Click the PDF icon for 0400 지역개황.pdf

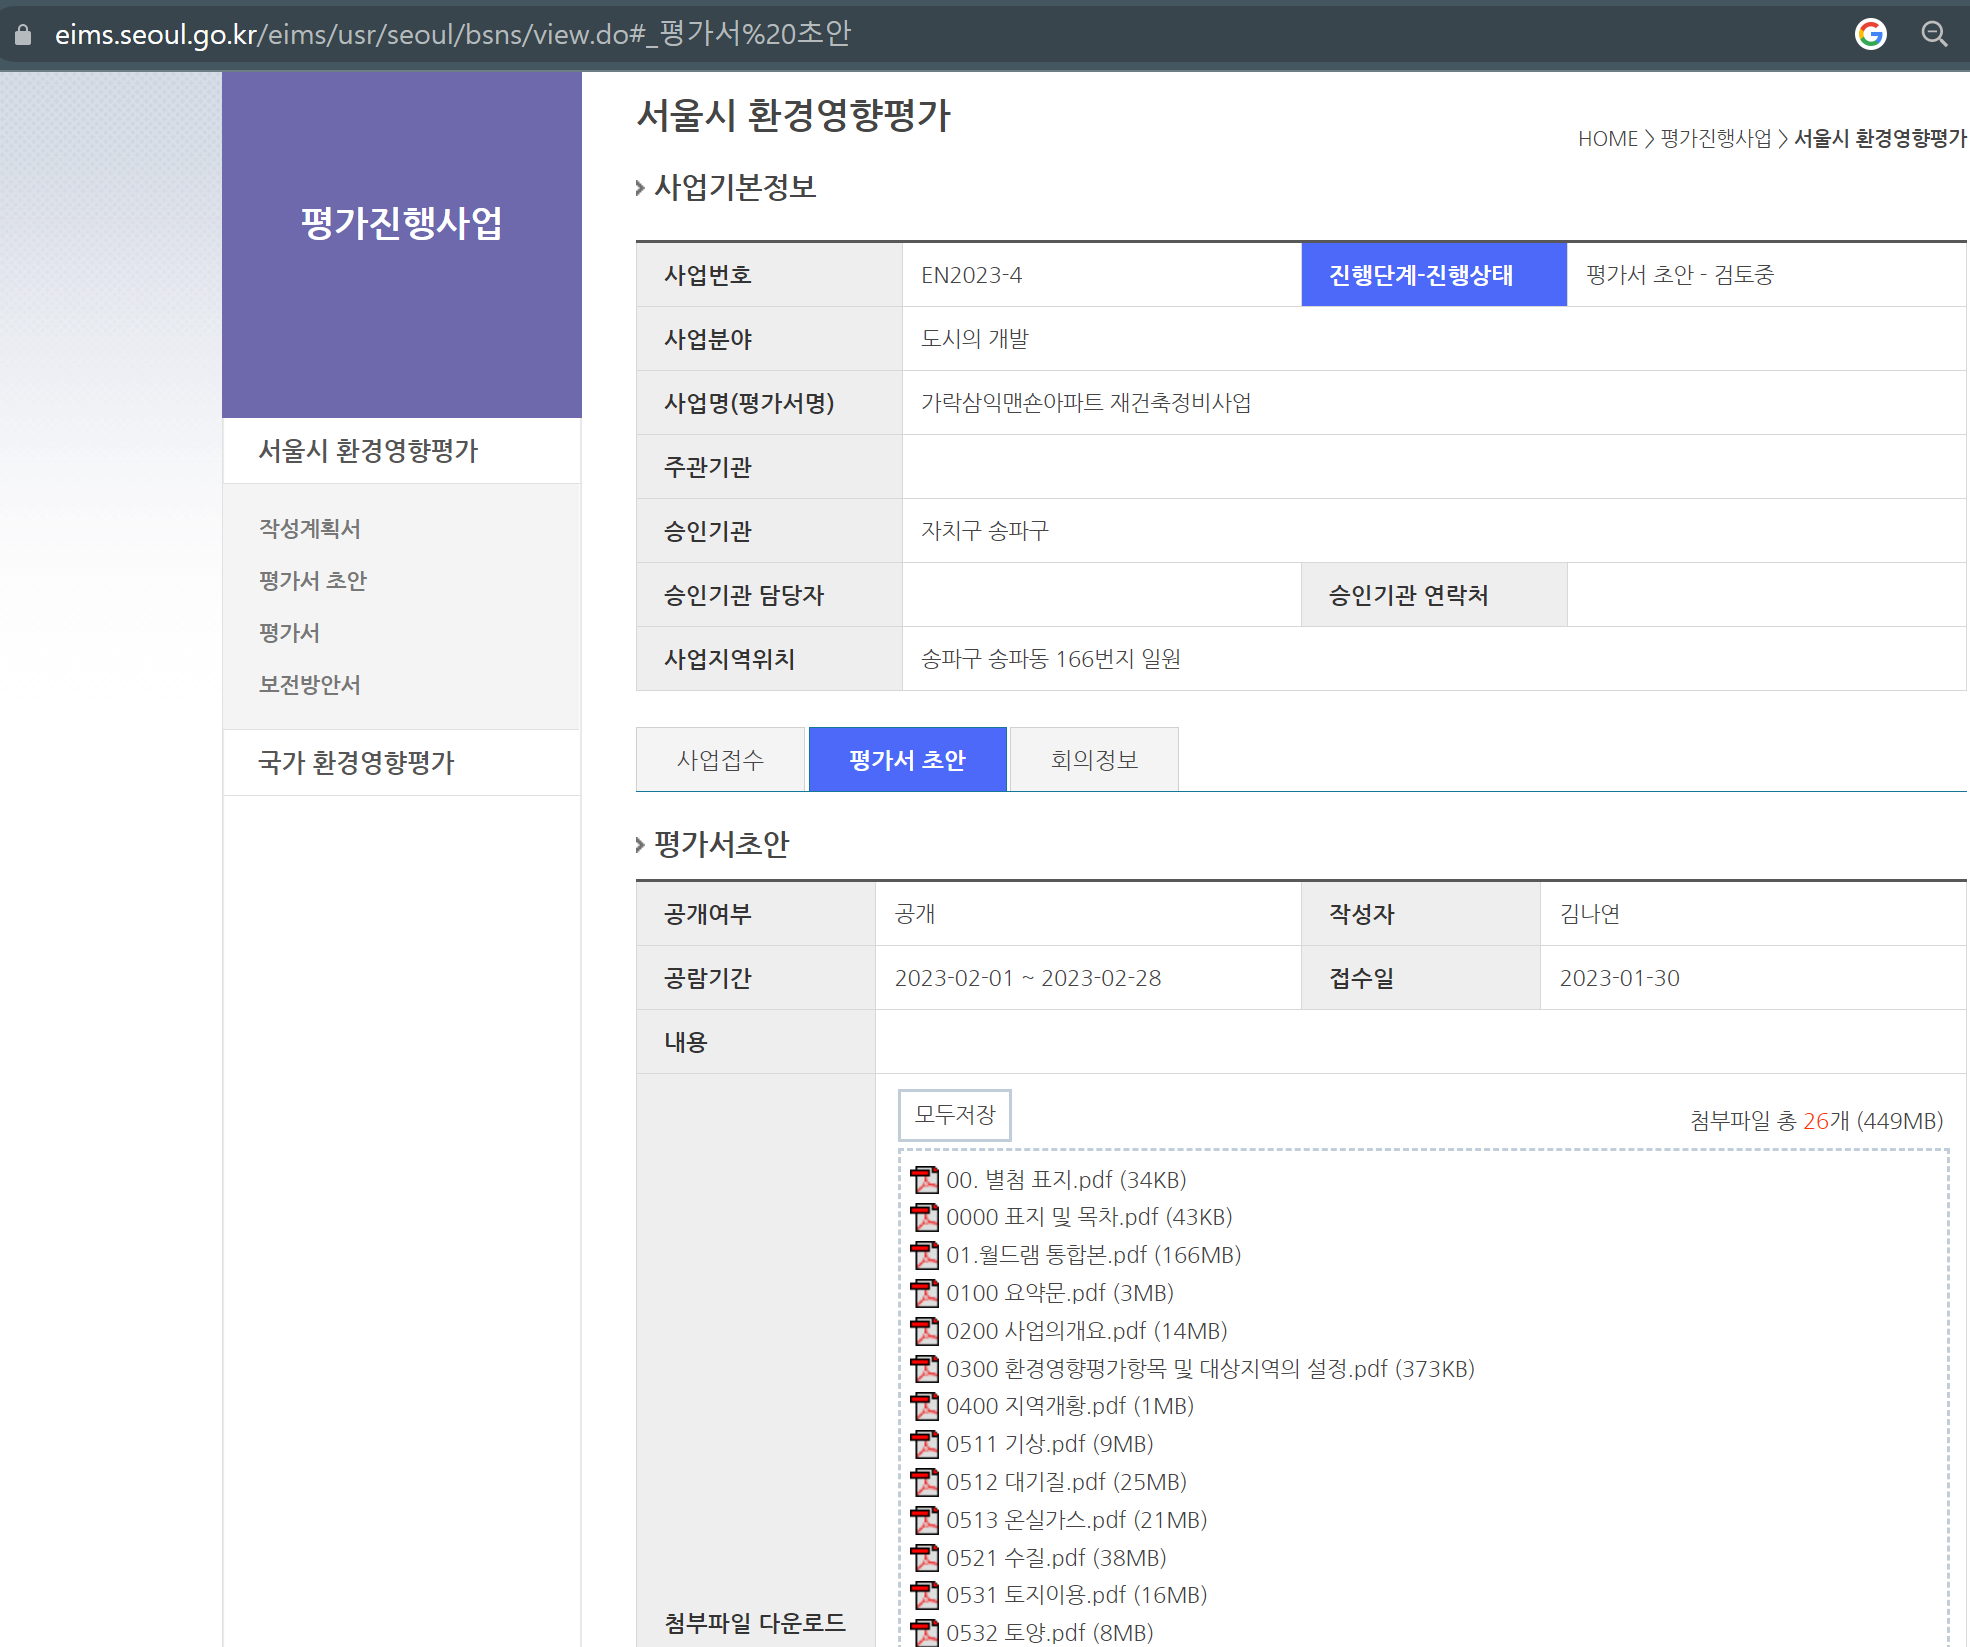(925, 1406)
